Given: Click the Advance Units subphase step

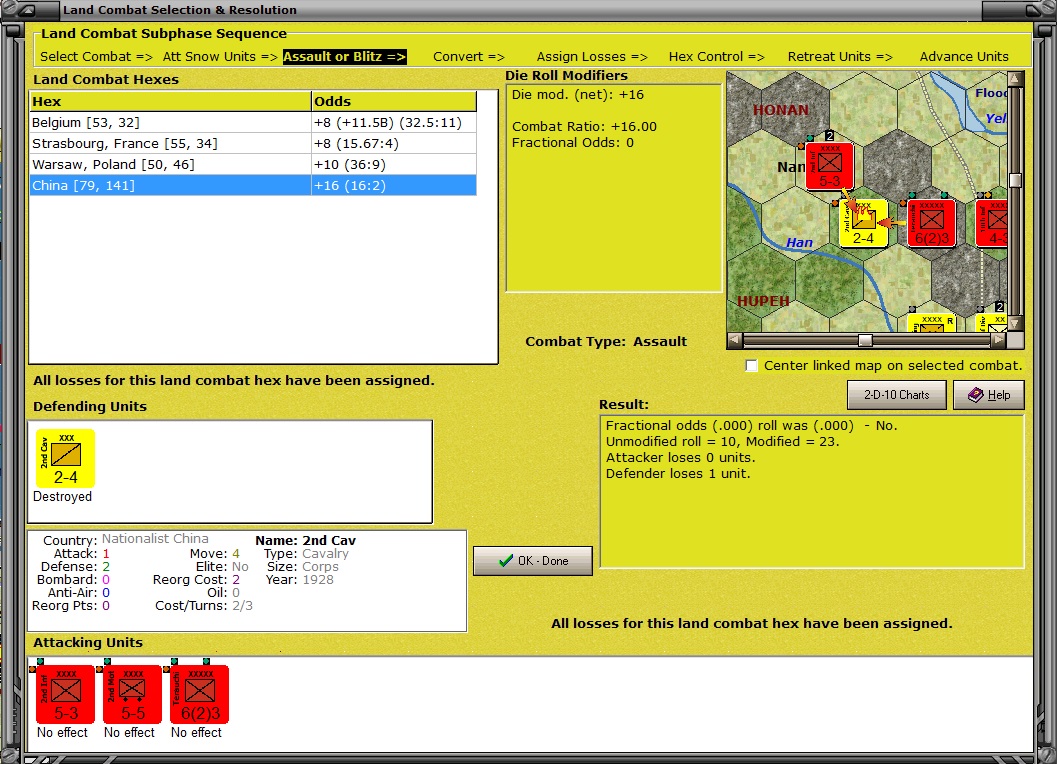Looking at the screenshot, I should coord(964,57).
